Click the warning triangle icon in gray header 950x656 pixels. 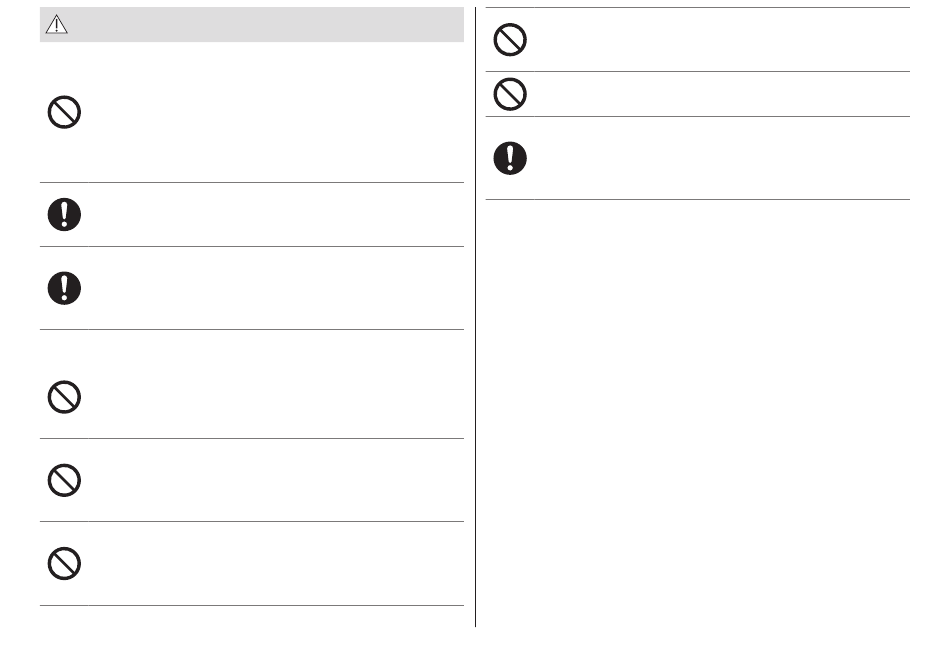[x=56, y=24]
